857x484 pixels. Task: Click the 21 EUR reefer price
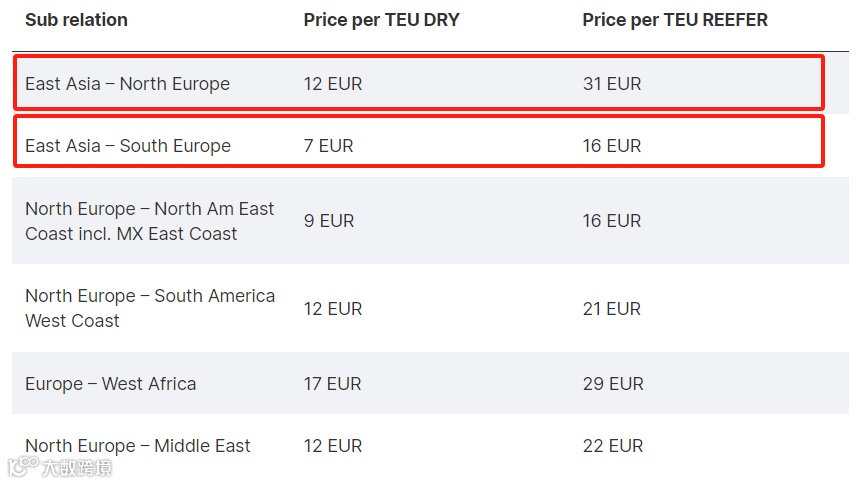coord(612,309)
